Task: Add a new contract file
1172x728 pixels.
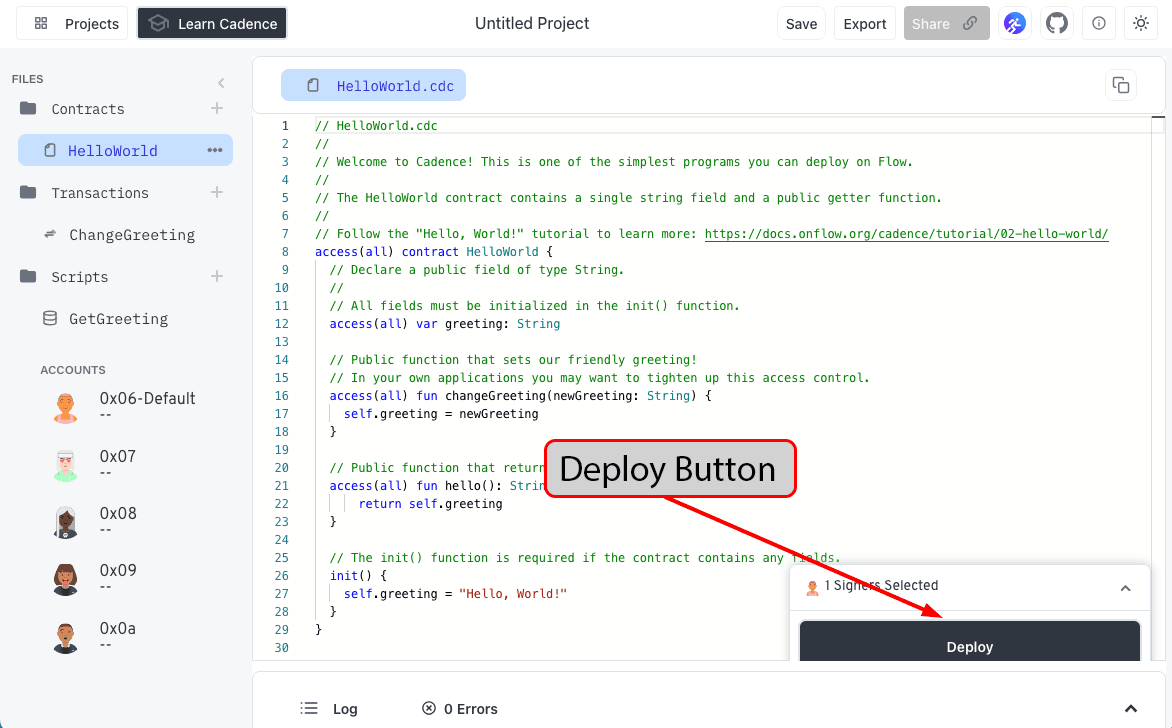Action: [217, 108]
